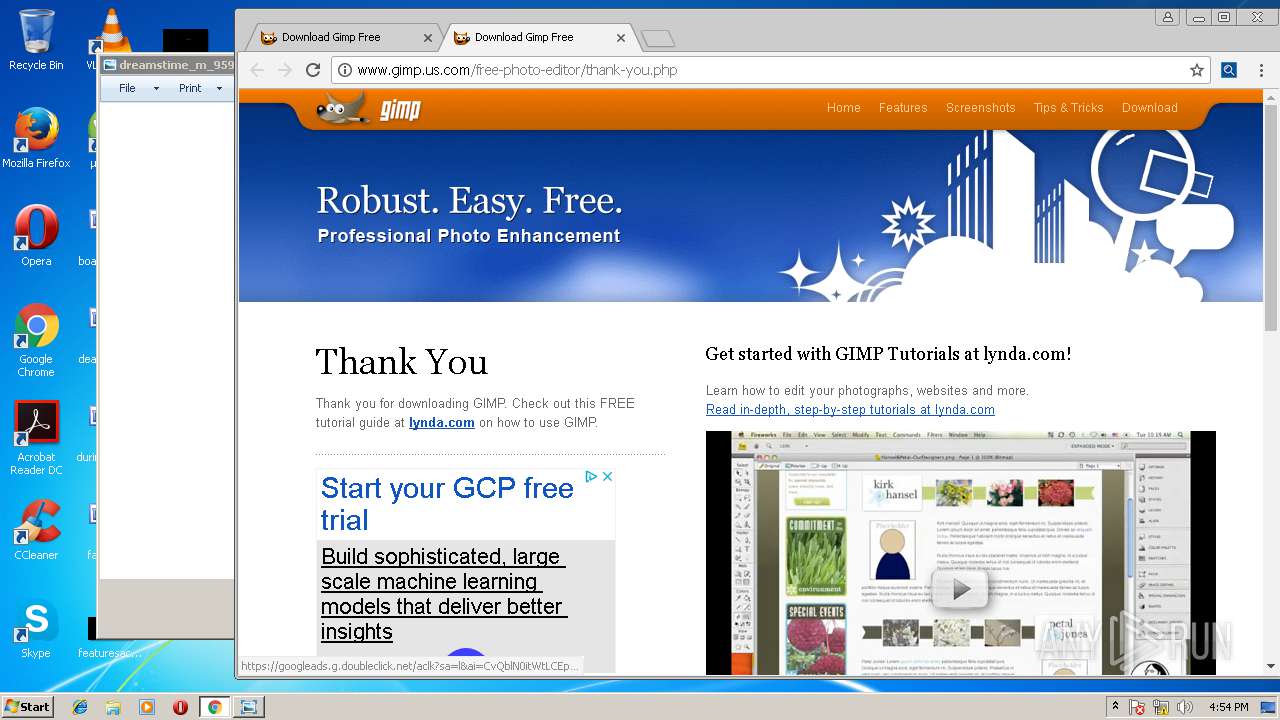Click the taskbar clock showing 4:54 PM
The height and width of the screenshot is (720, 1280).
tap(1229, 707)
